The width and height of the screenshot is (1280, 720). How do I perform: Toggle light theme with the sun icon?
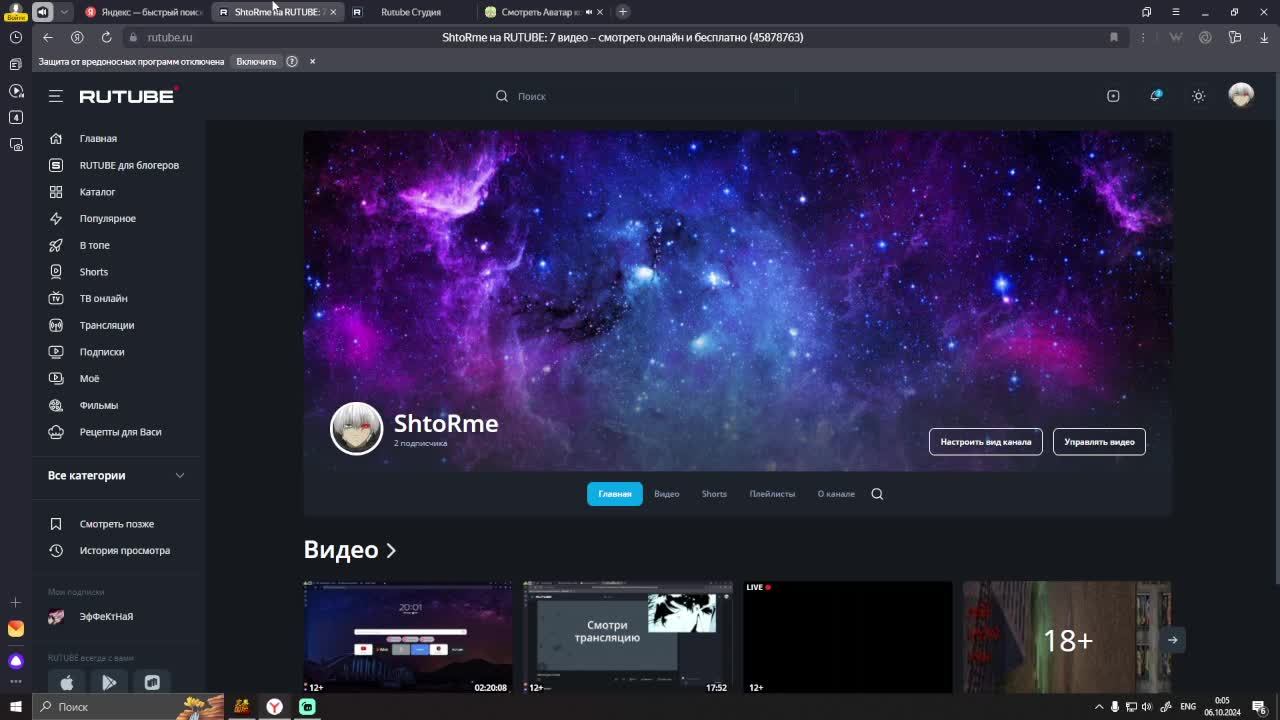(x=1198, y=96)
